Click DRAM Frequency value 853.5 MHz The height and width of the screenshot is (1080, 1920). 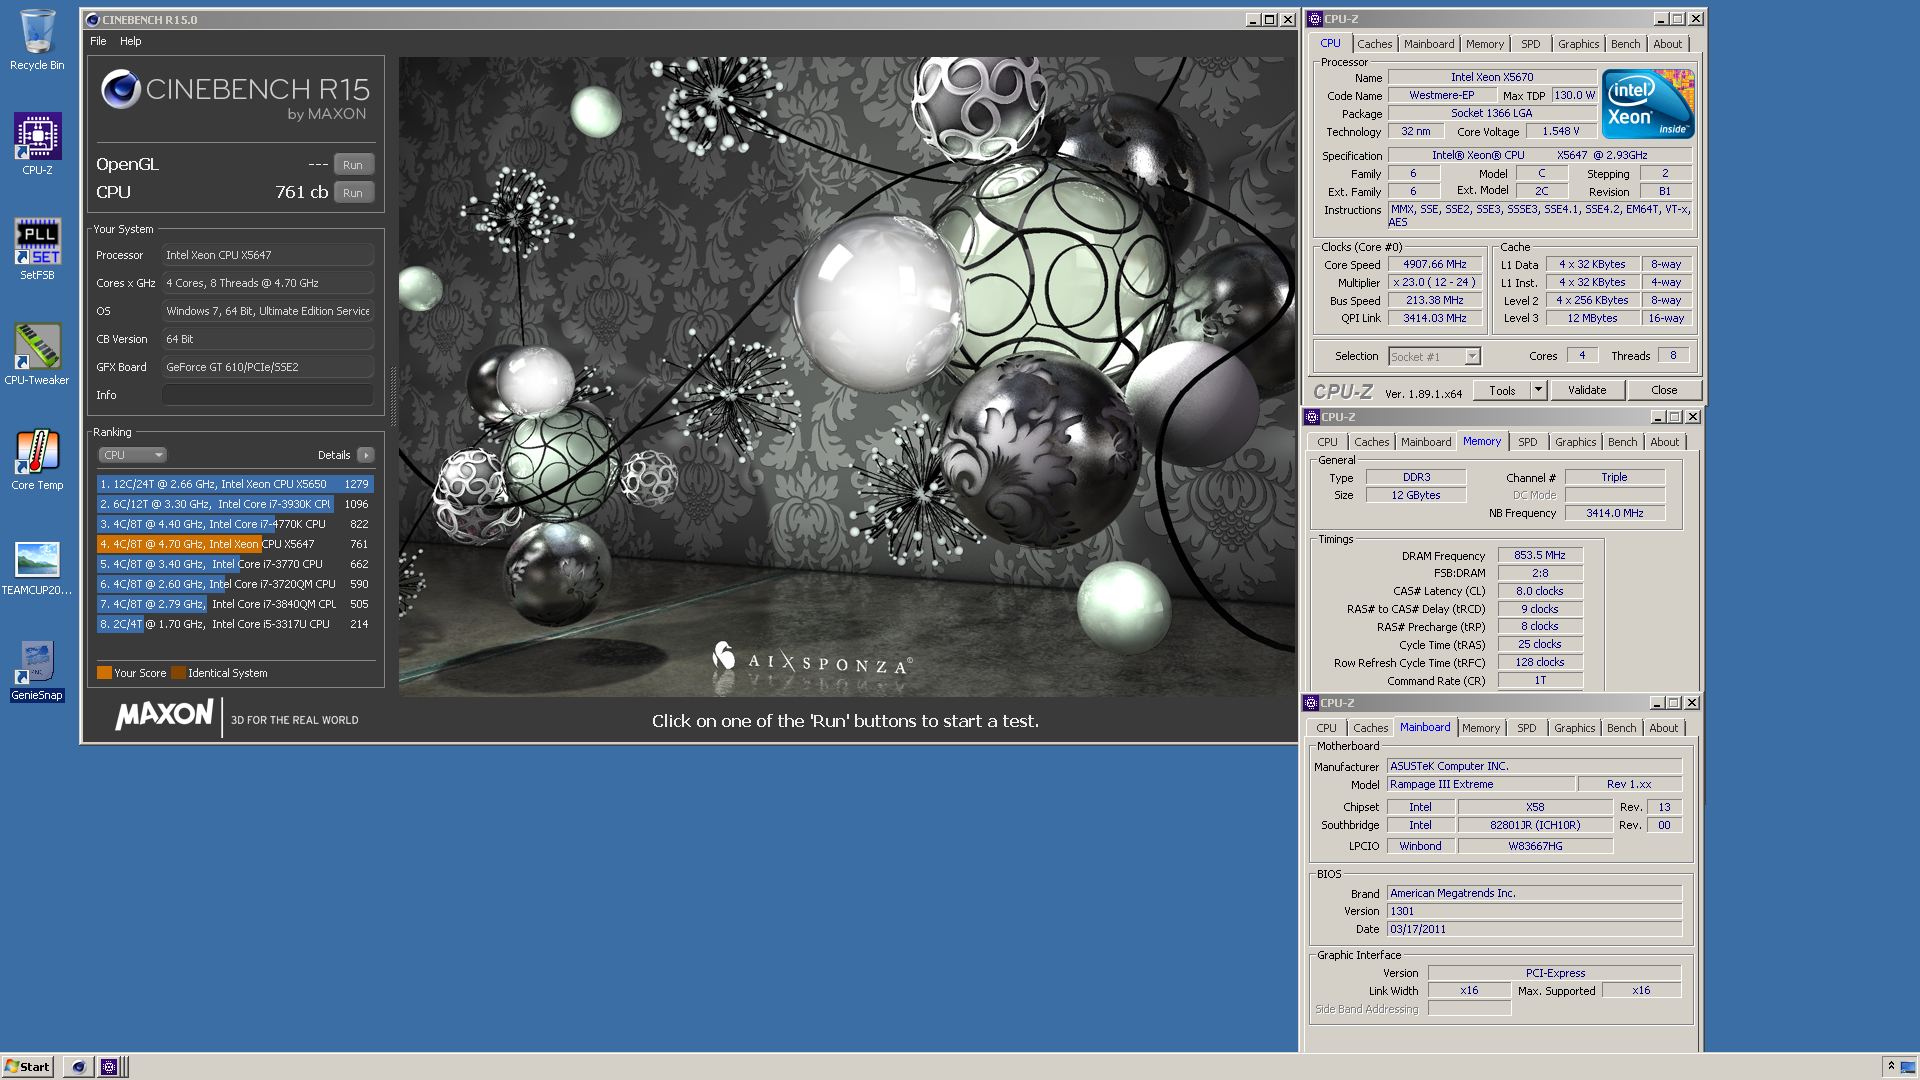coord(1539,556)
